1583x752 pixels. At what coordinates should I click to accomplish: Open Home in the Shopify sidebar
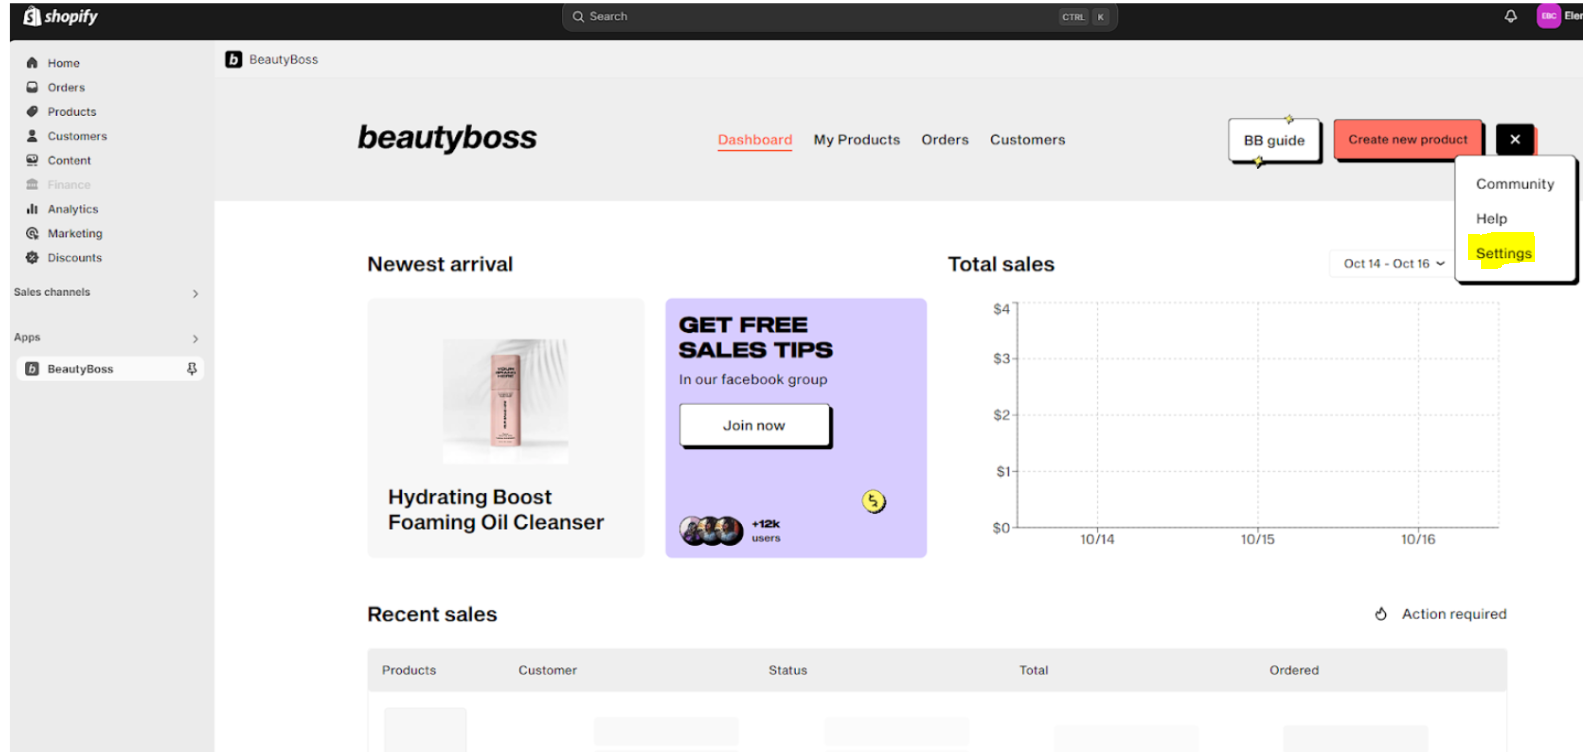pyautogui.click(x=64, y=63)
